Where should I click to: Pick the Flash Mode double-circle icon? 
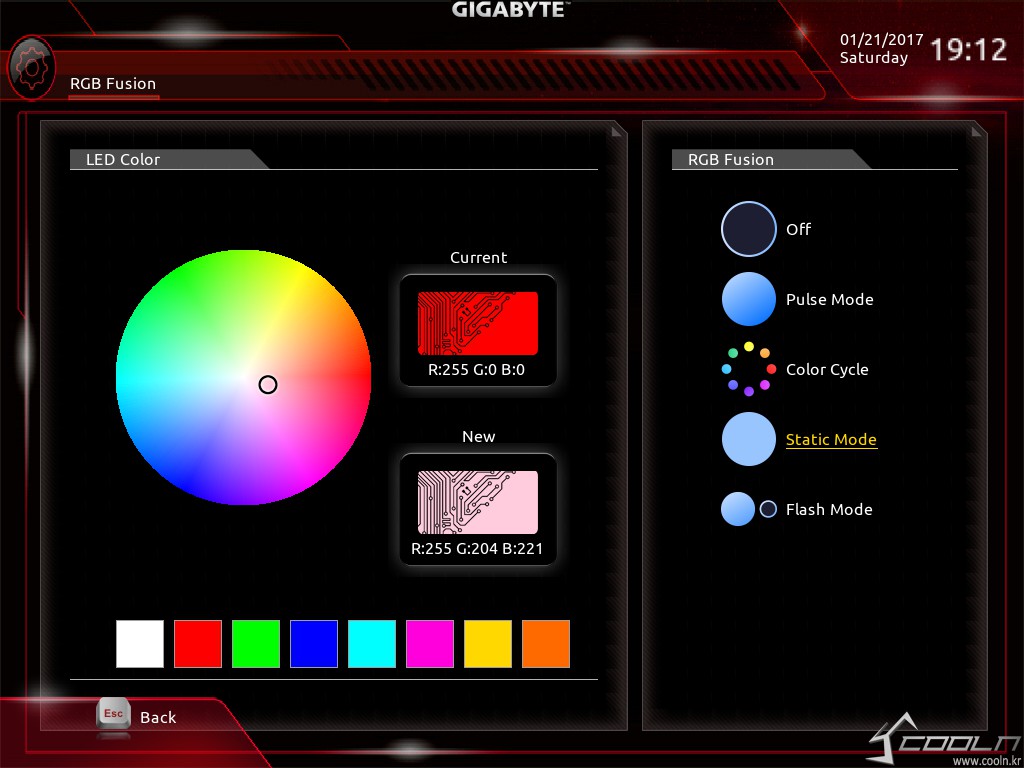point(748,509)
